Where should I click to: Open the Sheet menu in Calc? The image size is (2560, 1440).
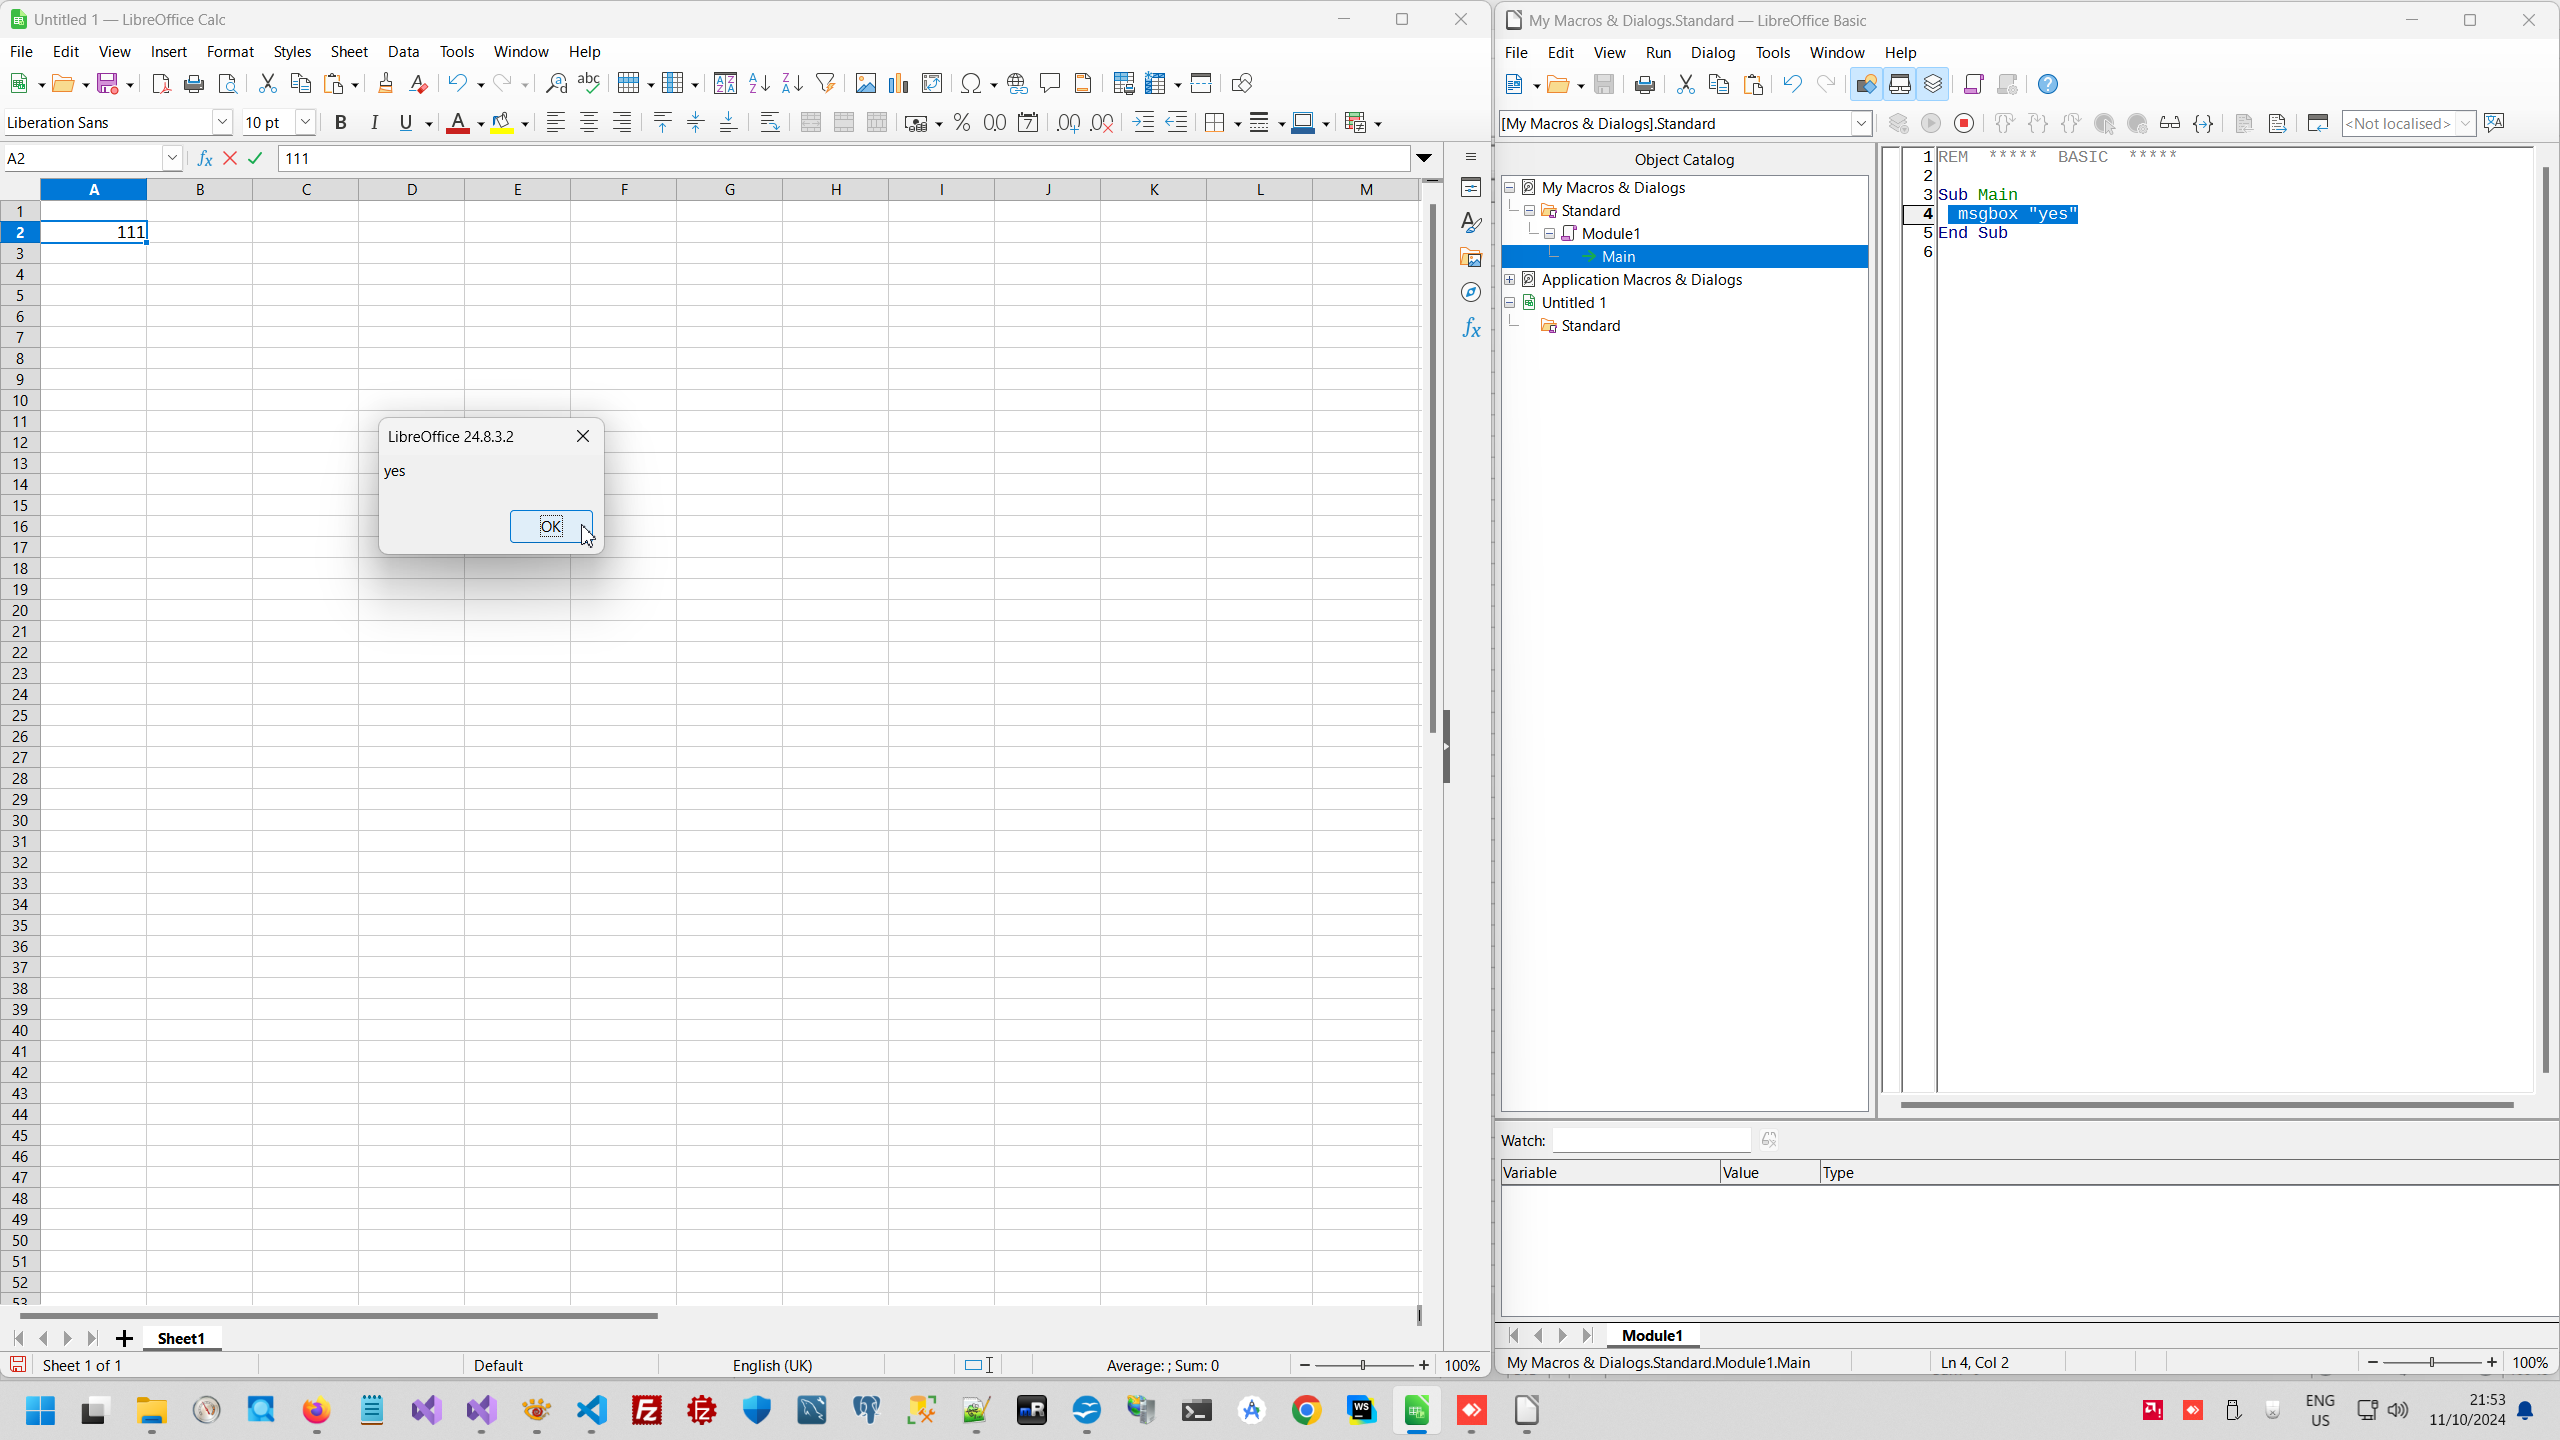pyautogui.click(x=349, y=52)
